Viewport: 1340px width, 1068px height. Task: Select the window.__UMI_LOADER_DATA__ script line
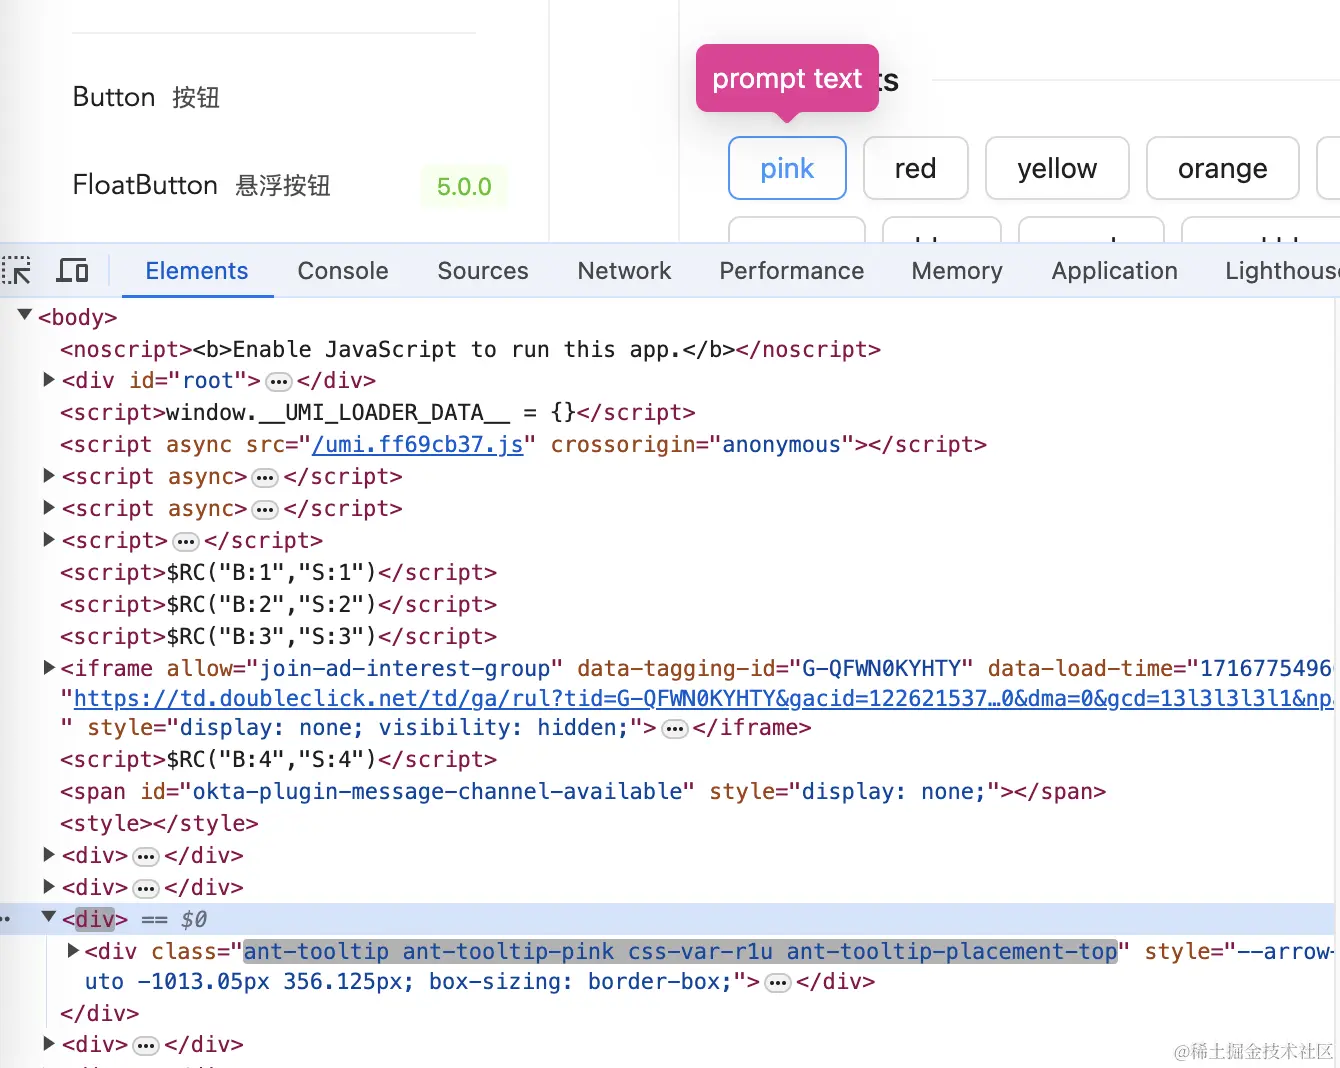377,412
